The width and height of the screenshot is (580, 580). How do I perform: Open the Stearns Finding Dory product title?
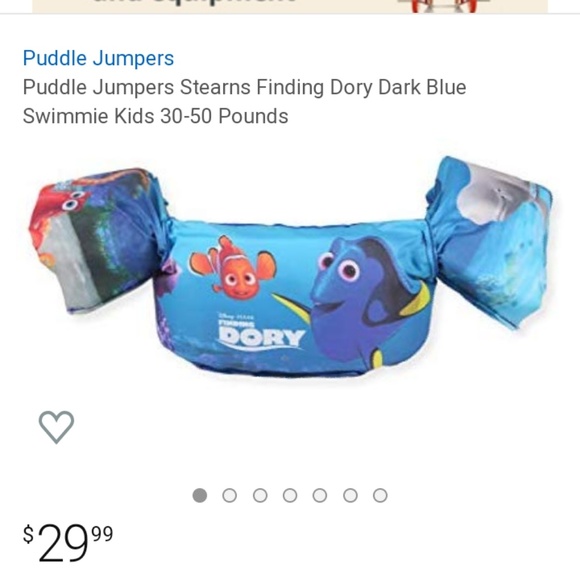click(244, 101)
